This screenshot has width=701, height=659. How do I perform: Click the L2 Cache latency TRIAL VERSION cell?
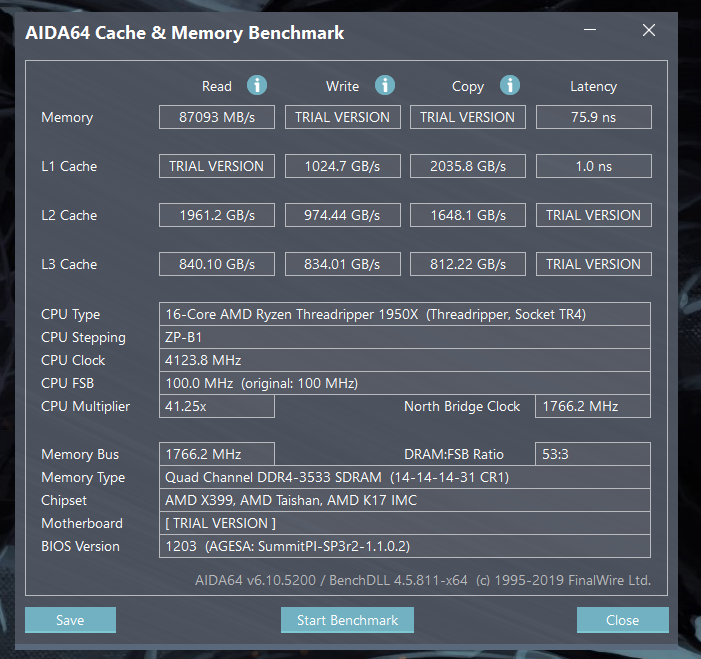[594, 215]
